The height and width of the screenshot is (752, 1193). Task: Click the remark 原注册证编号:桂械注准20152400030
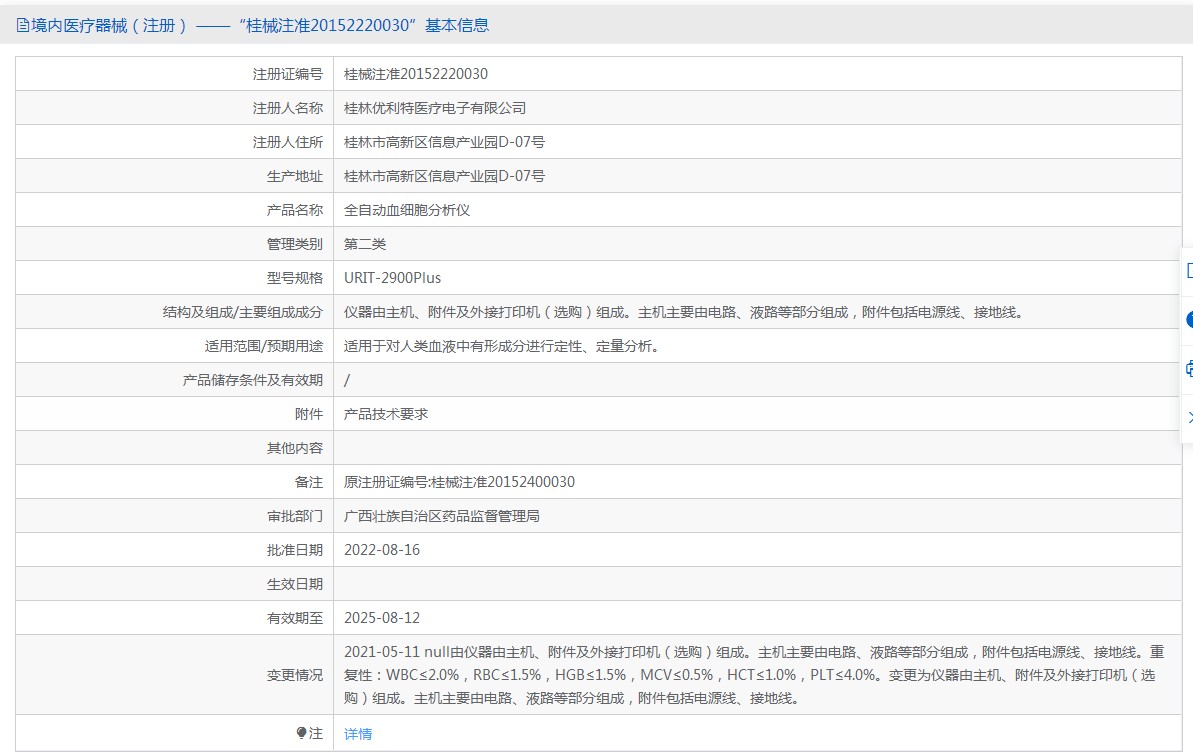(460, 482)
